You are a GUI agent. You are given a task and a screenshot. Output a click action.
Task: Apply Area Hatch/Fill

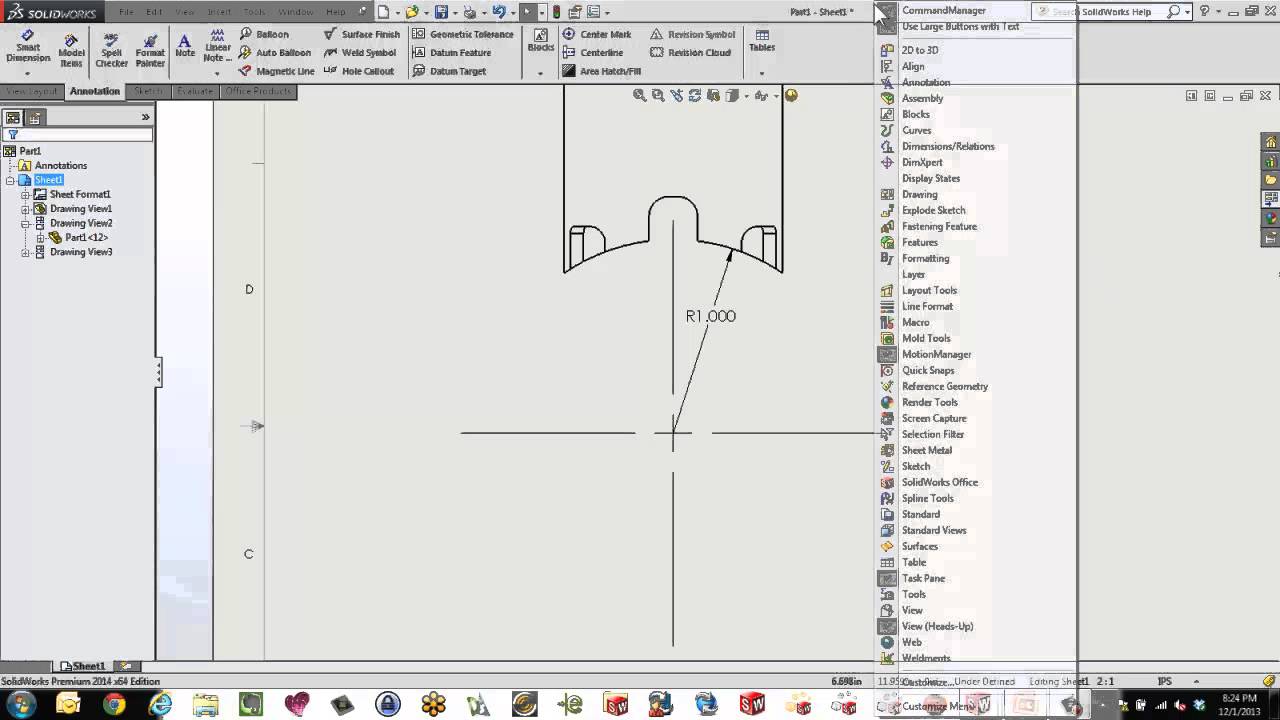601,71
